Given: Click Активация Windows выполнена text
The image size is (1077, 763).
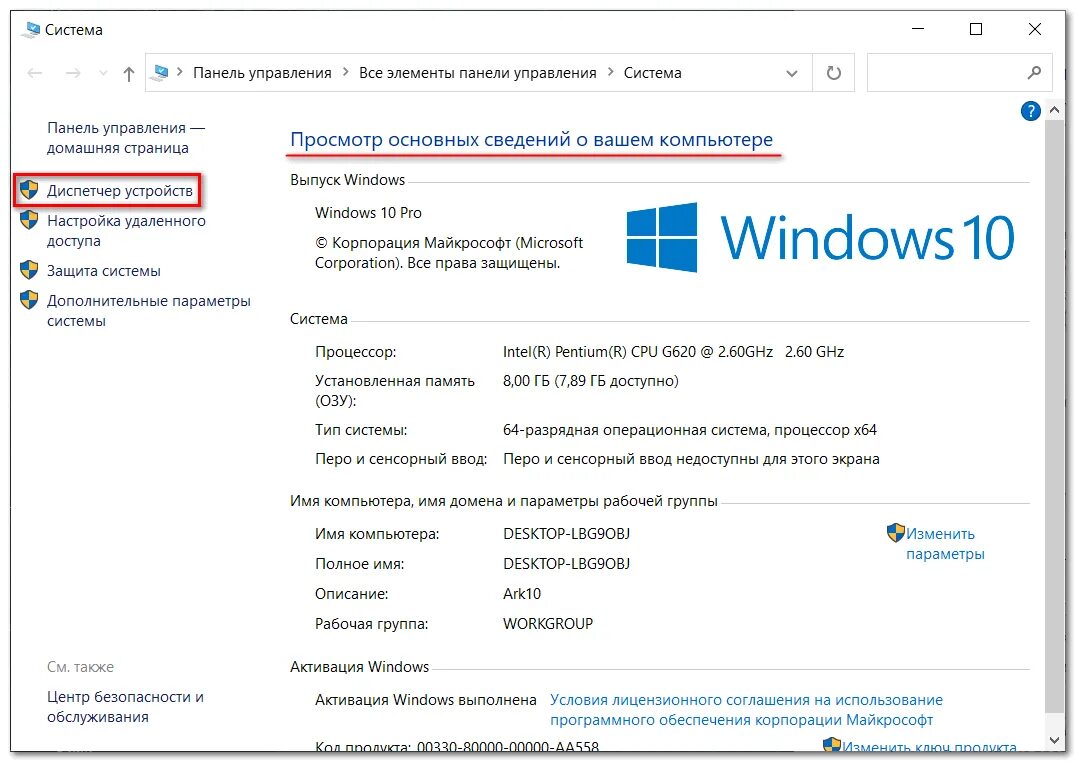Looking at the screenshot, I should (426, 700).
